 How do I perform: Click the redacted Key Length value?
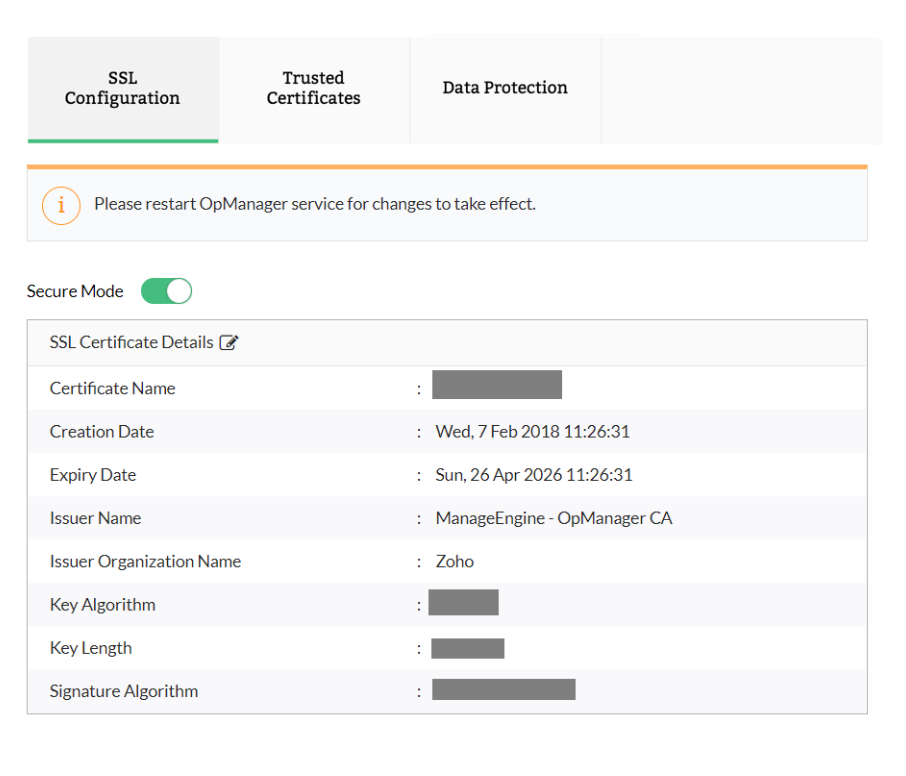467,648
